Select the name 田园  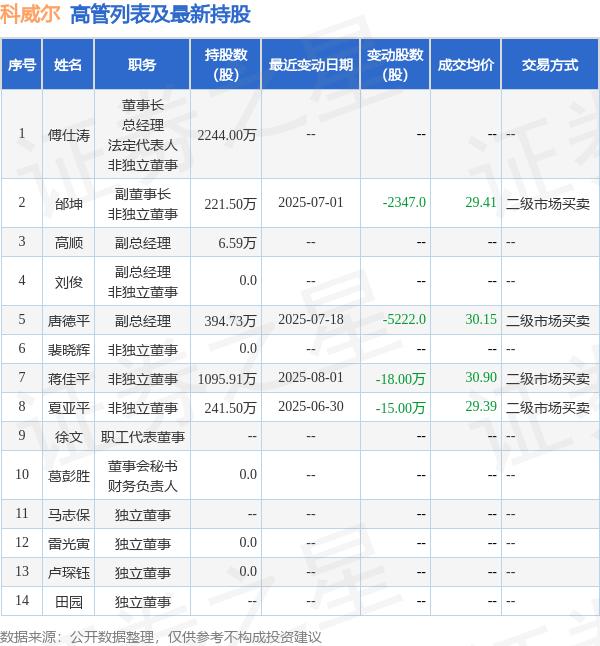pyautogui.click(x=69, y=602)
